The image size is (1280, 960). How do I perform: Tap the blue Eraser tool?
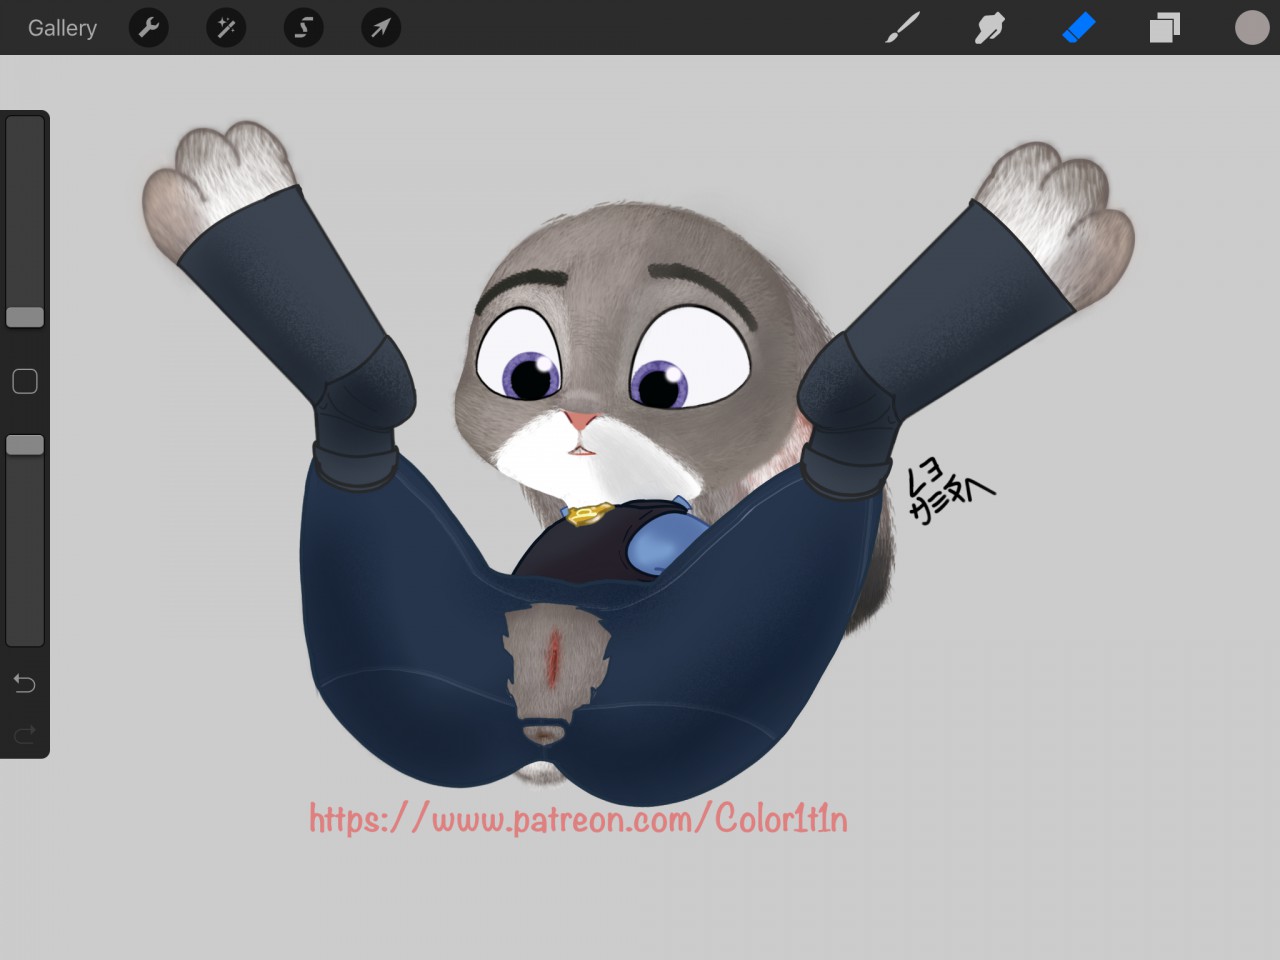pyautogui.click(x=1078, y=28)
